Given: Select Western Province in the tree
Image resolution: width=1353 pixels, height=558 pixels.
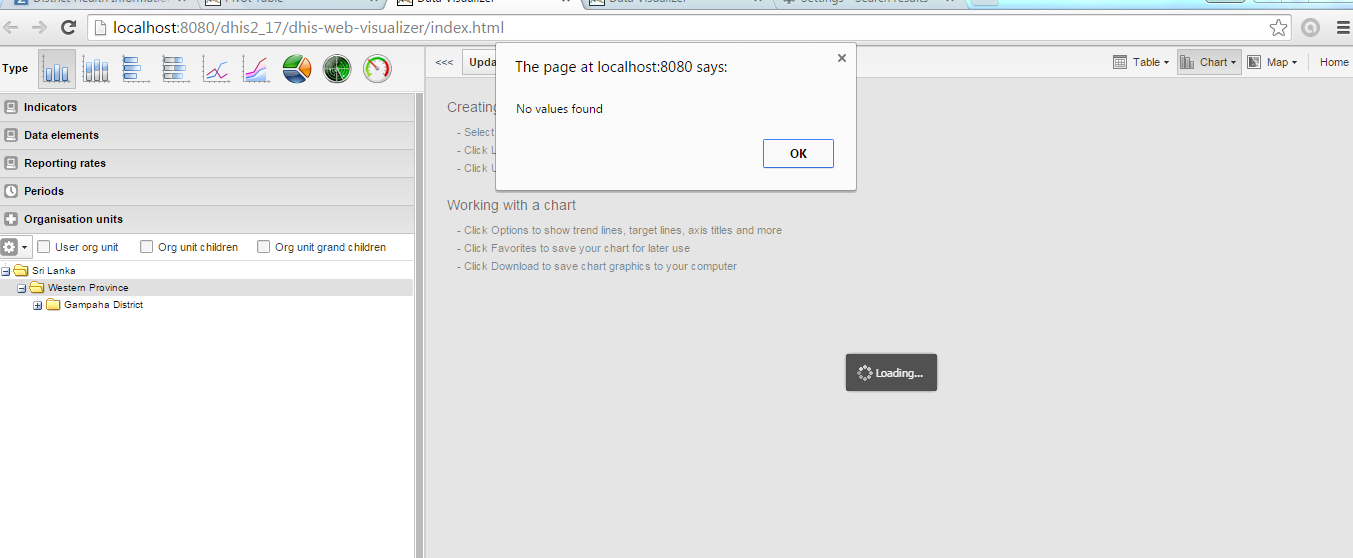Looking at the screenshot, I should click(x=88, y=288).
